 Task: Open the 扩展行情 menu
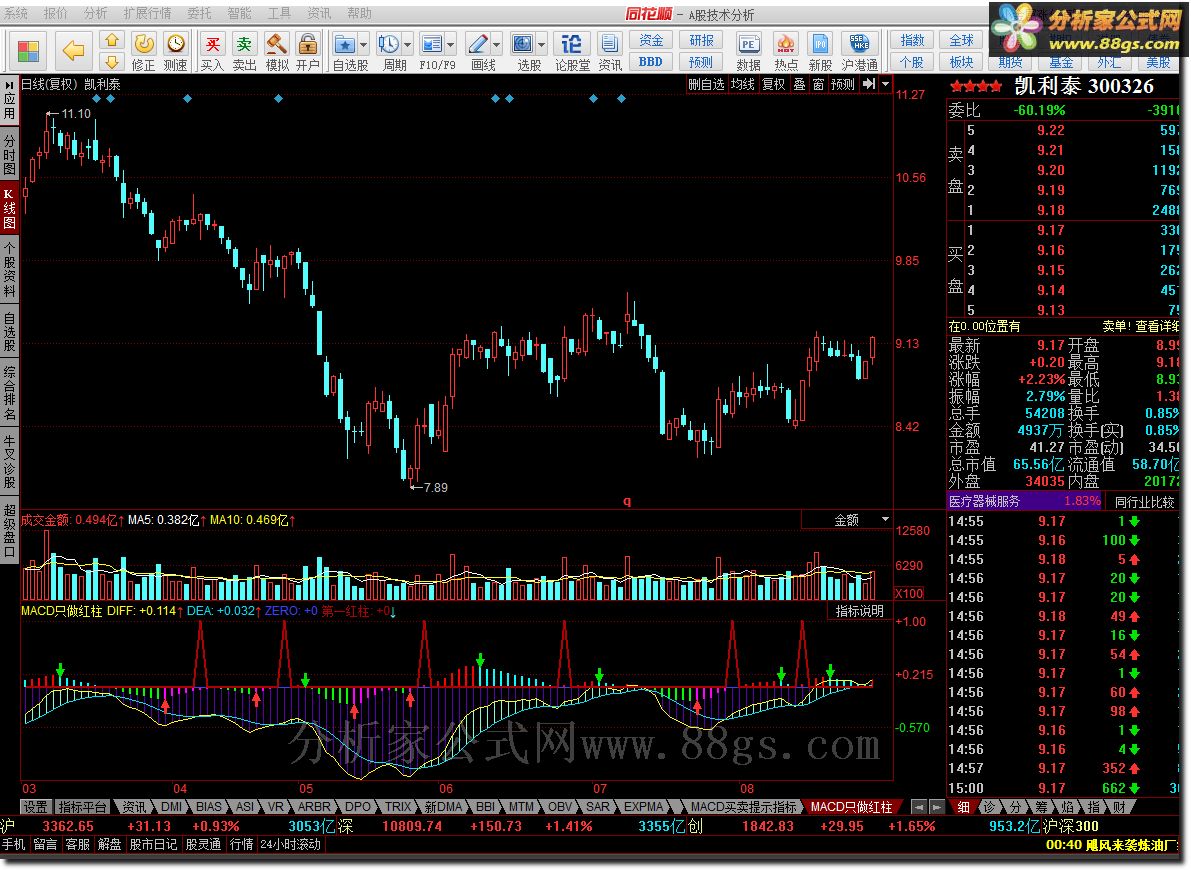(x=147, y=14)
